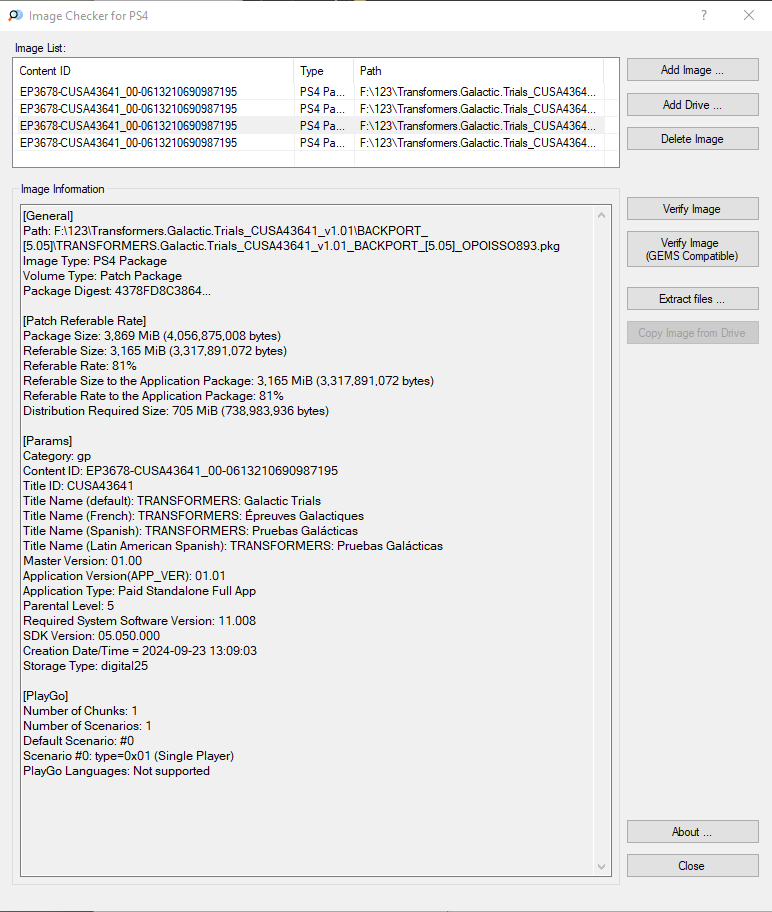
Task: Click the "Volume Type: Patch Package" line
Action: 102,276
